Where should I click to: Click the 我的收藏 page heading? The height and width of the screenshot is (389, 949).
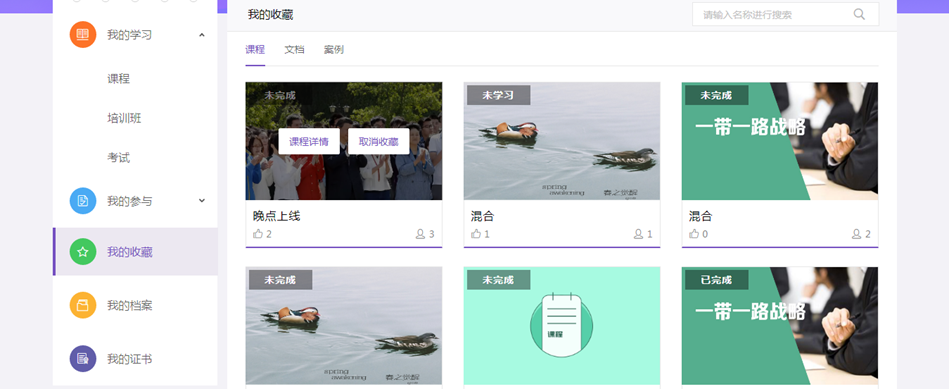271,15
